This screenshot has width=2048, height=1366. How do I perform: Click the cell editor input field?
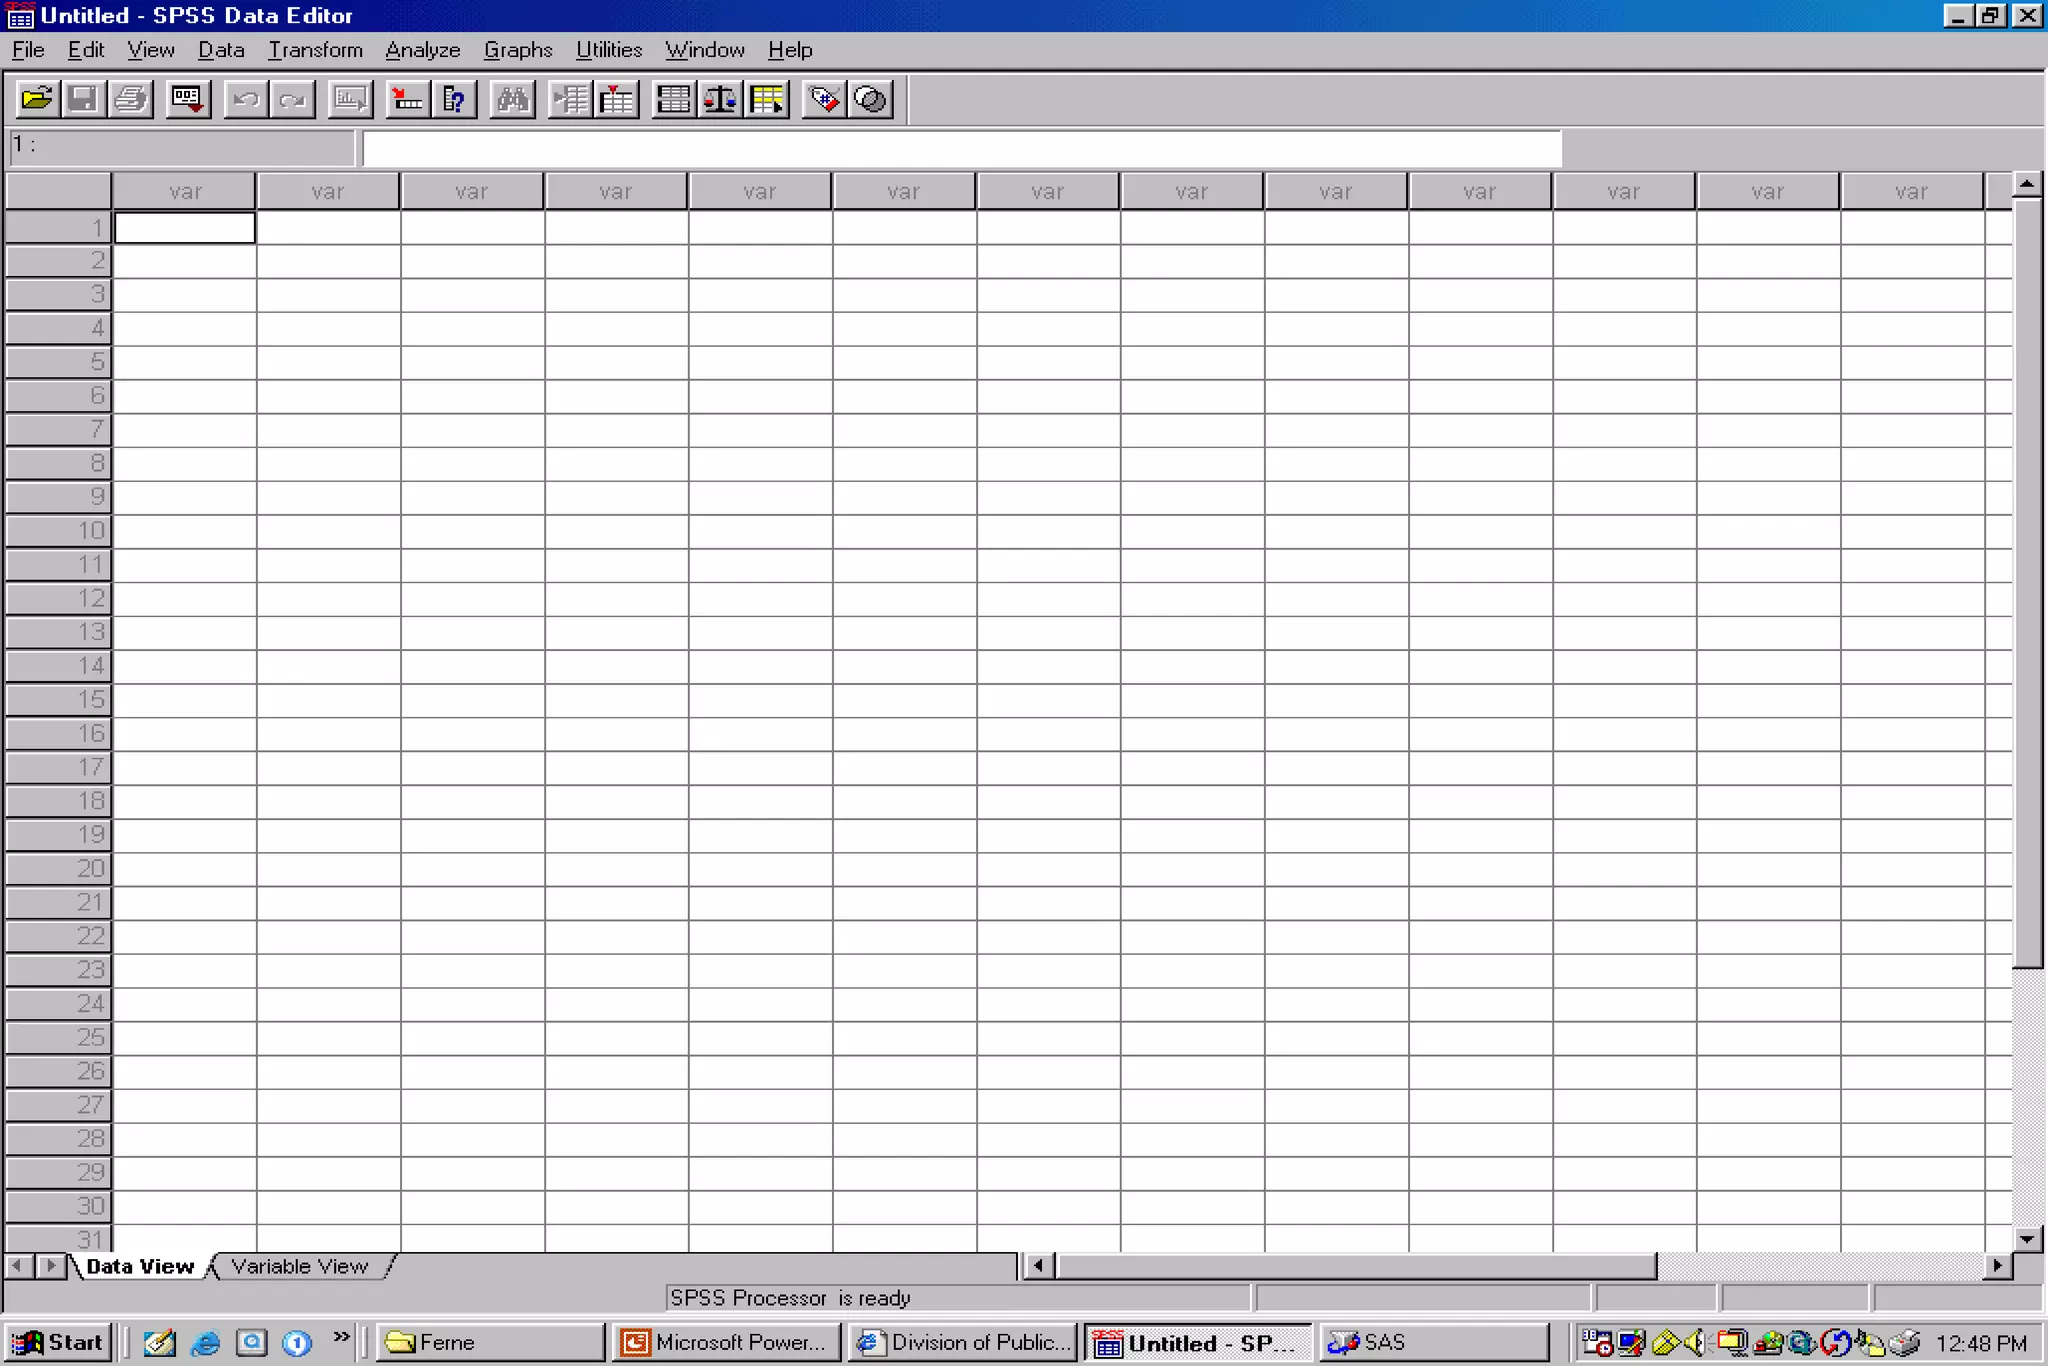pyautogui.click(x=960, y=148)
